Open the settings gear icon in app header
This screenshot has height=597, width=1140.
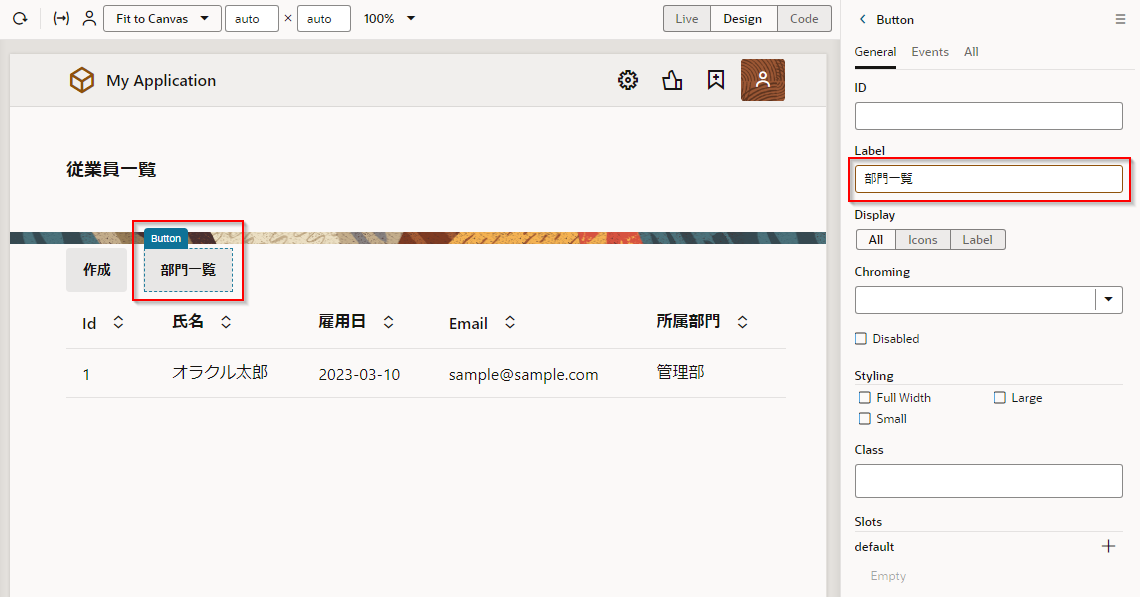[628, 81]
